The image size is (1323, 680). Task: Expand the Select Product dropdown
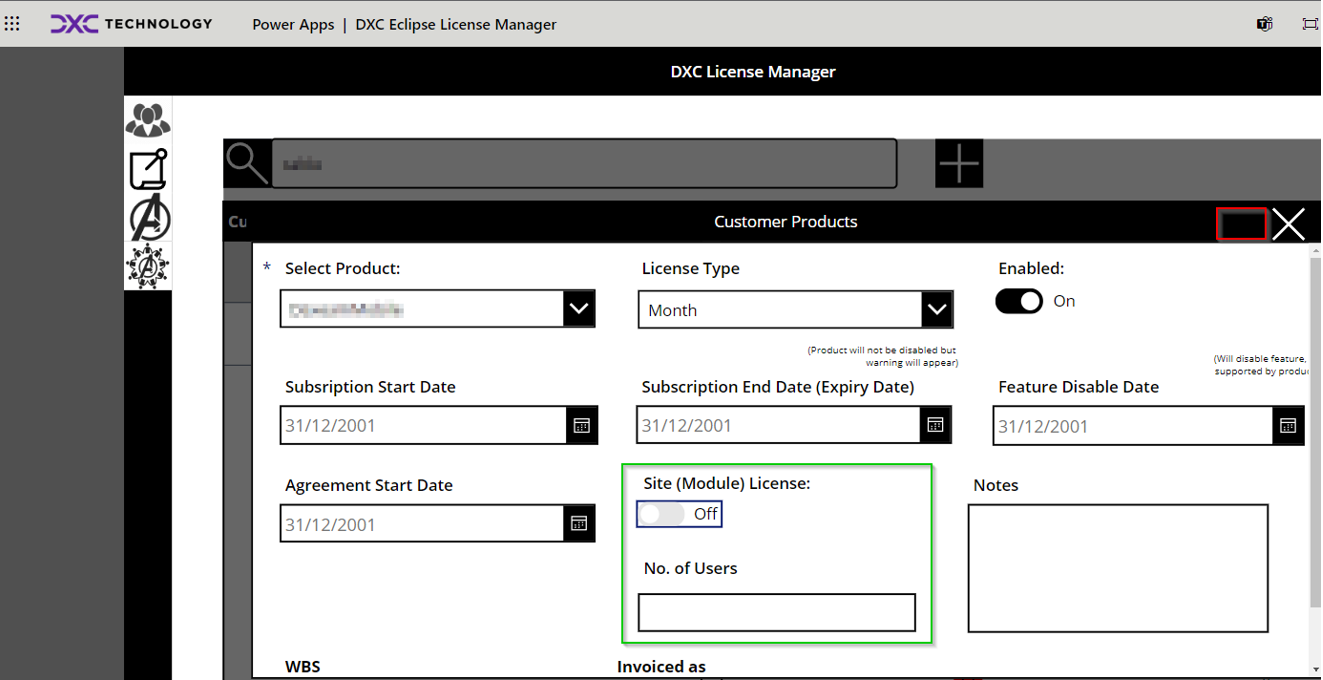578,309
